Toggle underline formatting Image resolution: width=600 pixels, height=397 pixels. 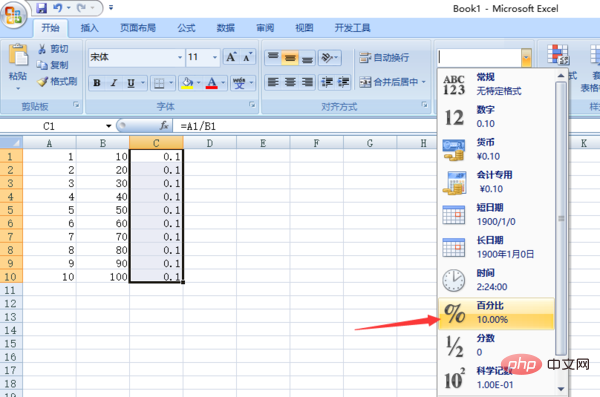pyautogui.click(x=131, y=83)
